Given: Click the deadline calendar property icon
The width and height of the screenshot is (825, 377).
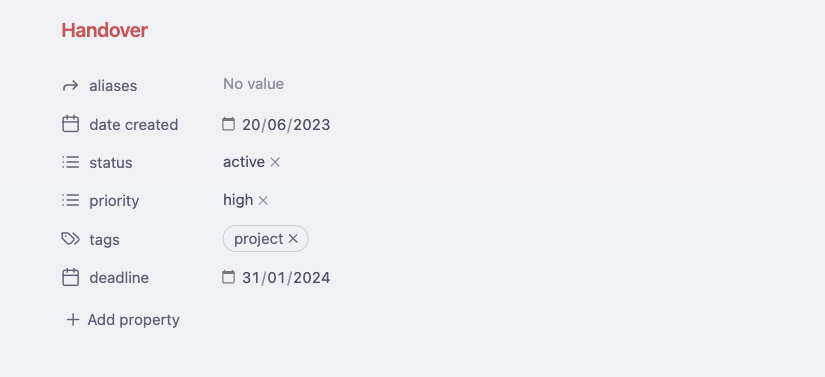Looking at the screenshot, I should pos(71,277).
